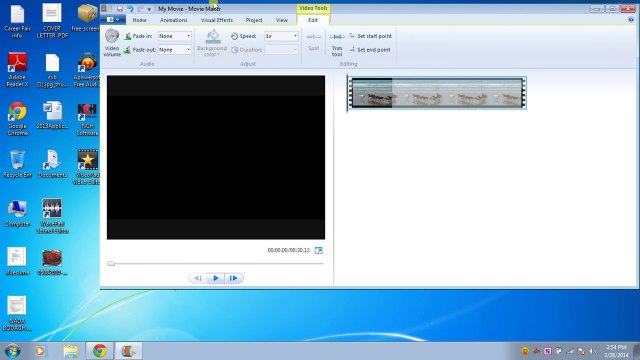Click the preview seek slider handle
The image size is (640, 360).
(x=111, y=264)
